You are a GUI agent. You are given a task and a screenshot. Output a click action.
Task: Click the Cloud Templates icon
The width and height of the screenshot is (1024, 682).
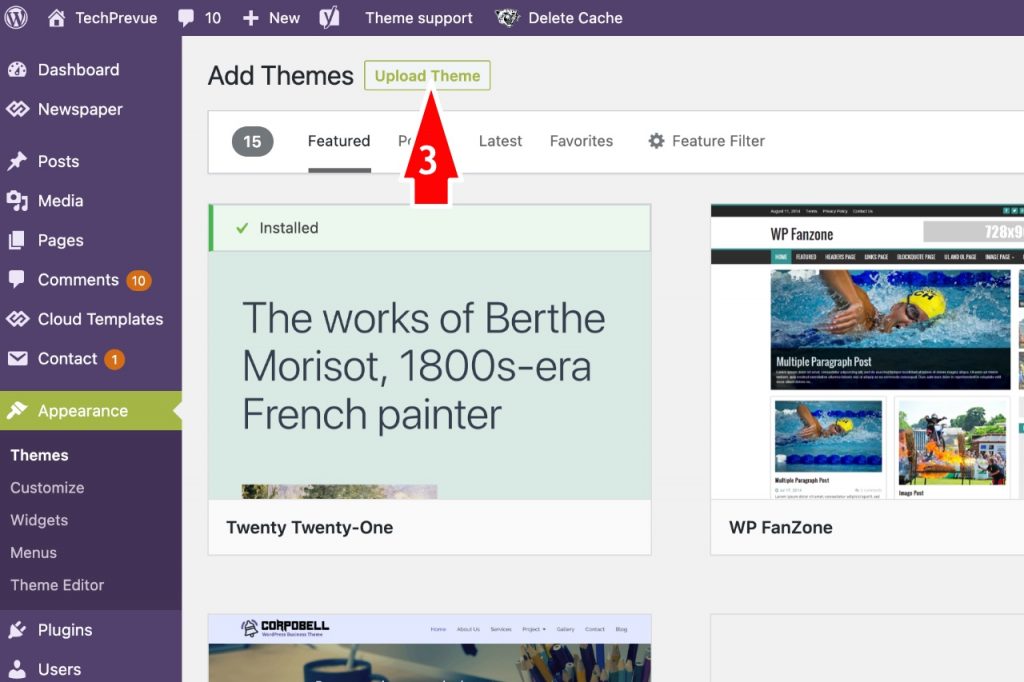18,319
